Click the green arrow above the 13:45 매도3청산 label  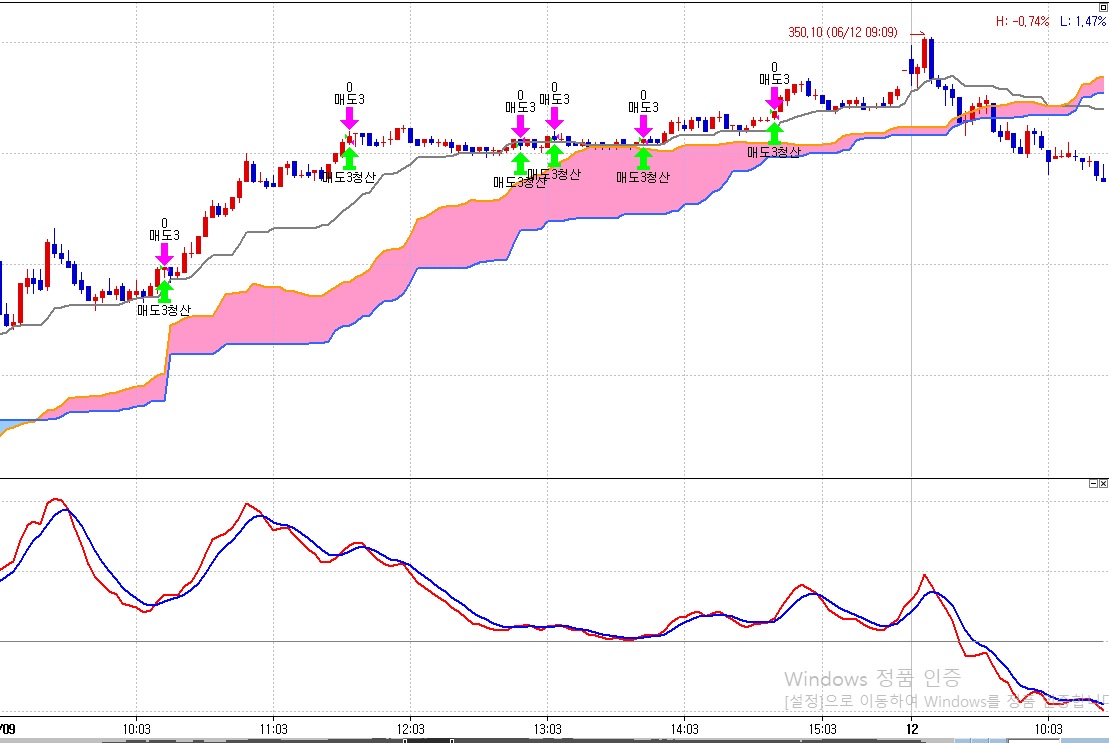click(643, 158)
